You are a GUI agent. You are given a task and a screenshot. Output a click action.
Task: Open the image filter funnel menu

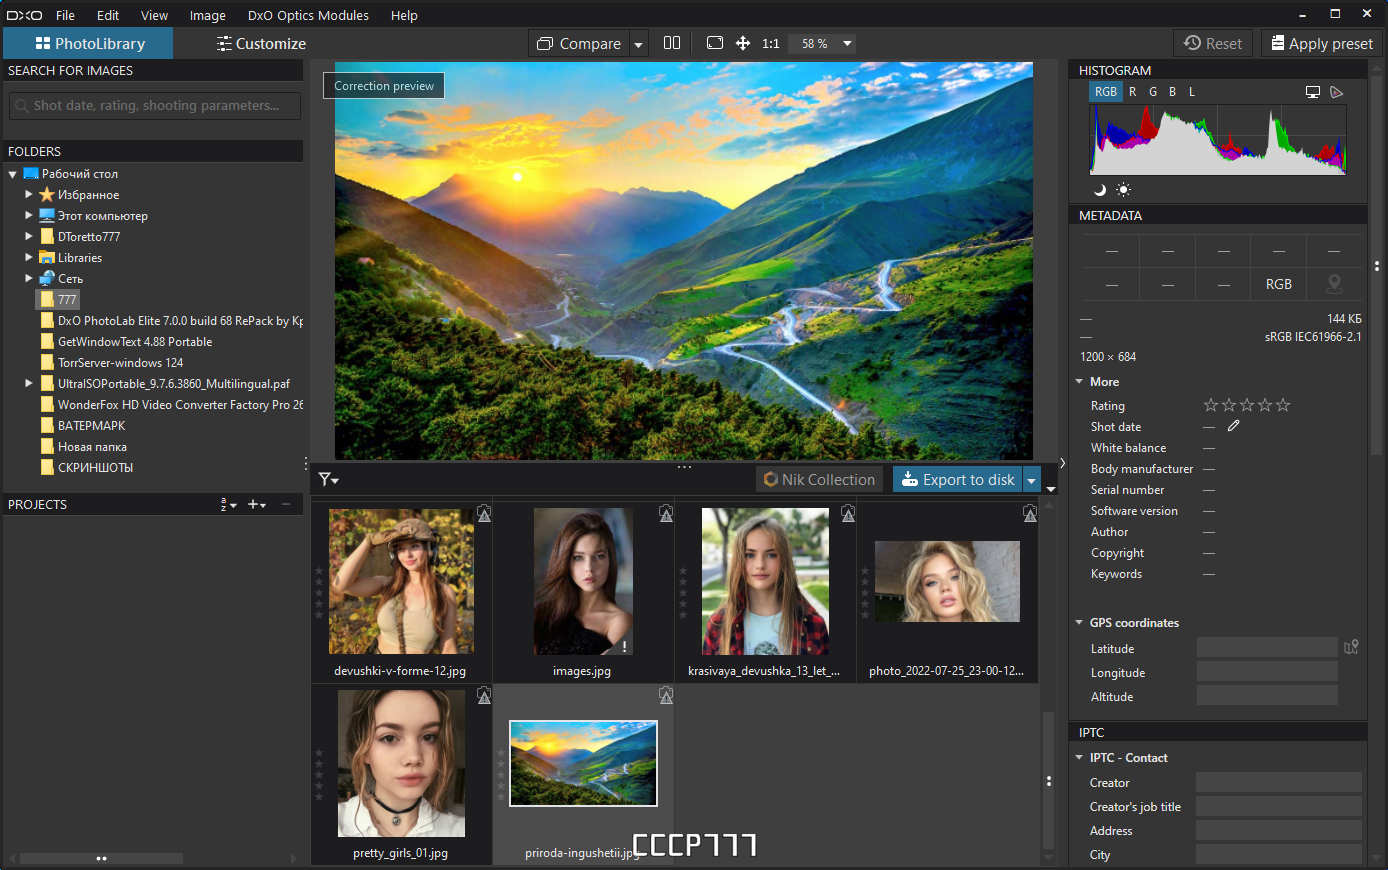[x=329, y=479]
